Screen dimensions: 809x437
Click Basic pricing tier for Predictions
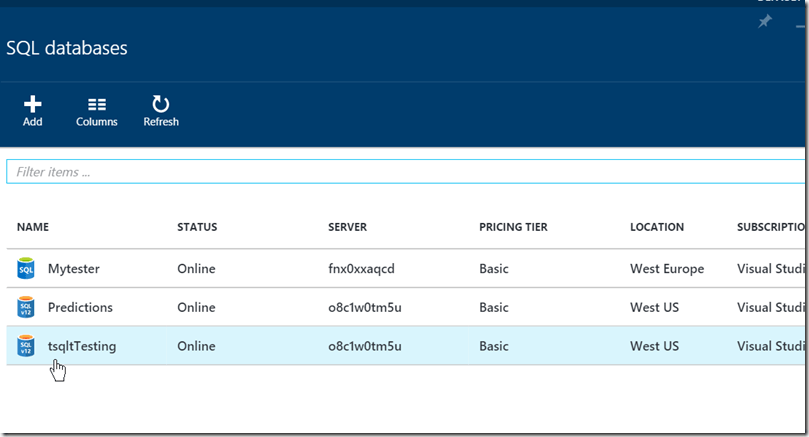coord(494,307)
